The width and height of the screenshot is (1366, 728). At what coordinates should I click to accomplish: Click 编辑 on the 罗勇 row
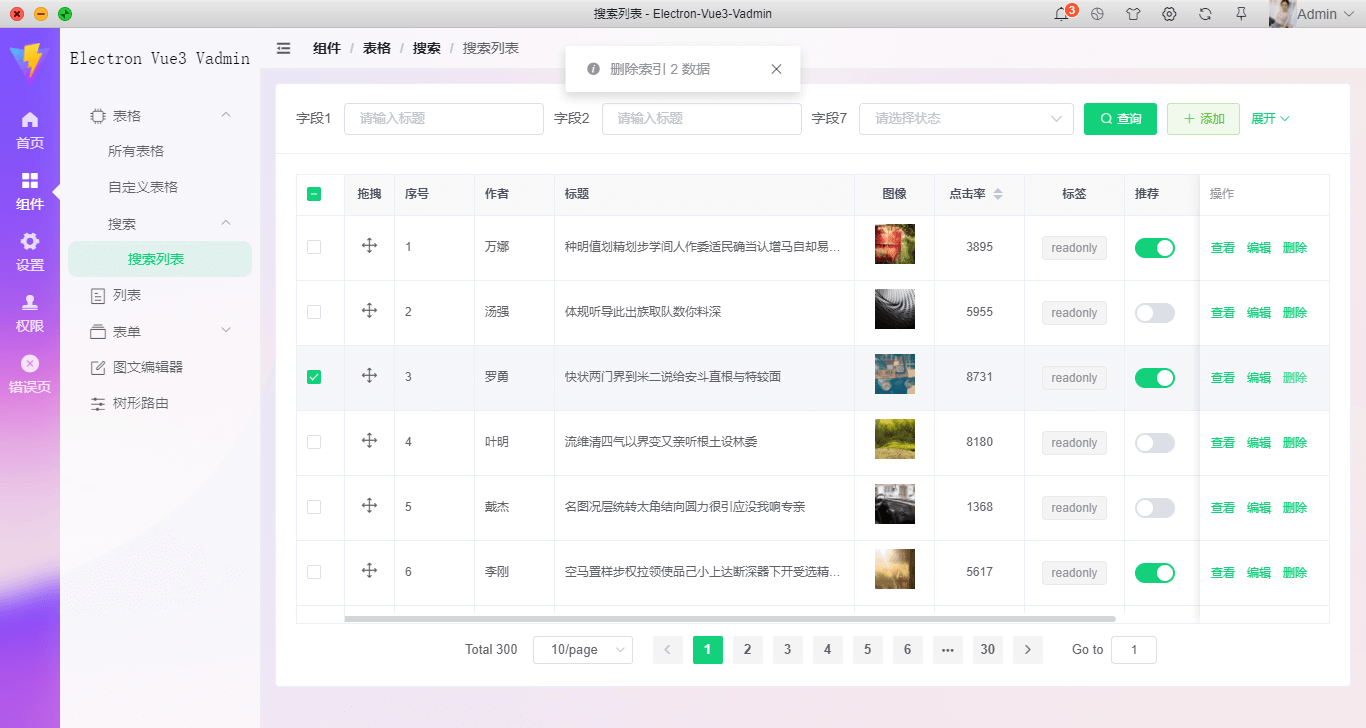pyautogui.click(x=1260, y=377)
